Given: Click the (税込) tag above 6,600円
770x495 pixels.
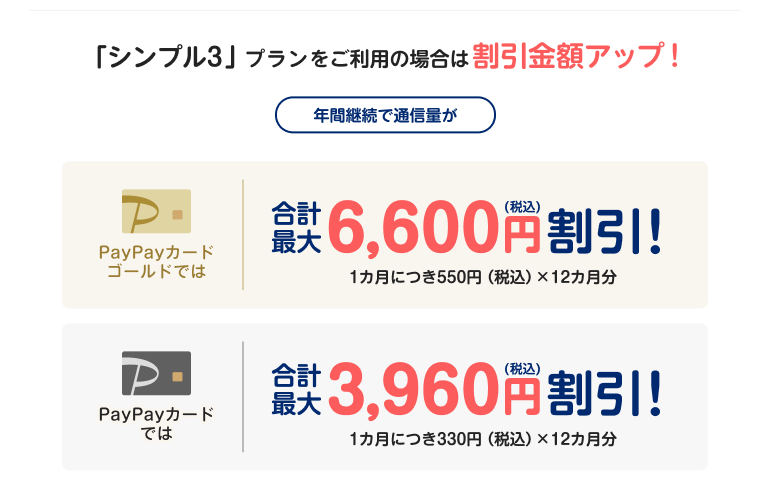Looking at the screenshot, I should 522,207.
